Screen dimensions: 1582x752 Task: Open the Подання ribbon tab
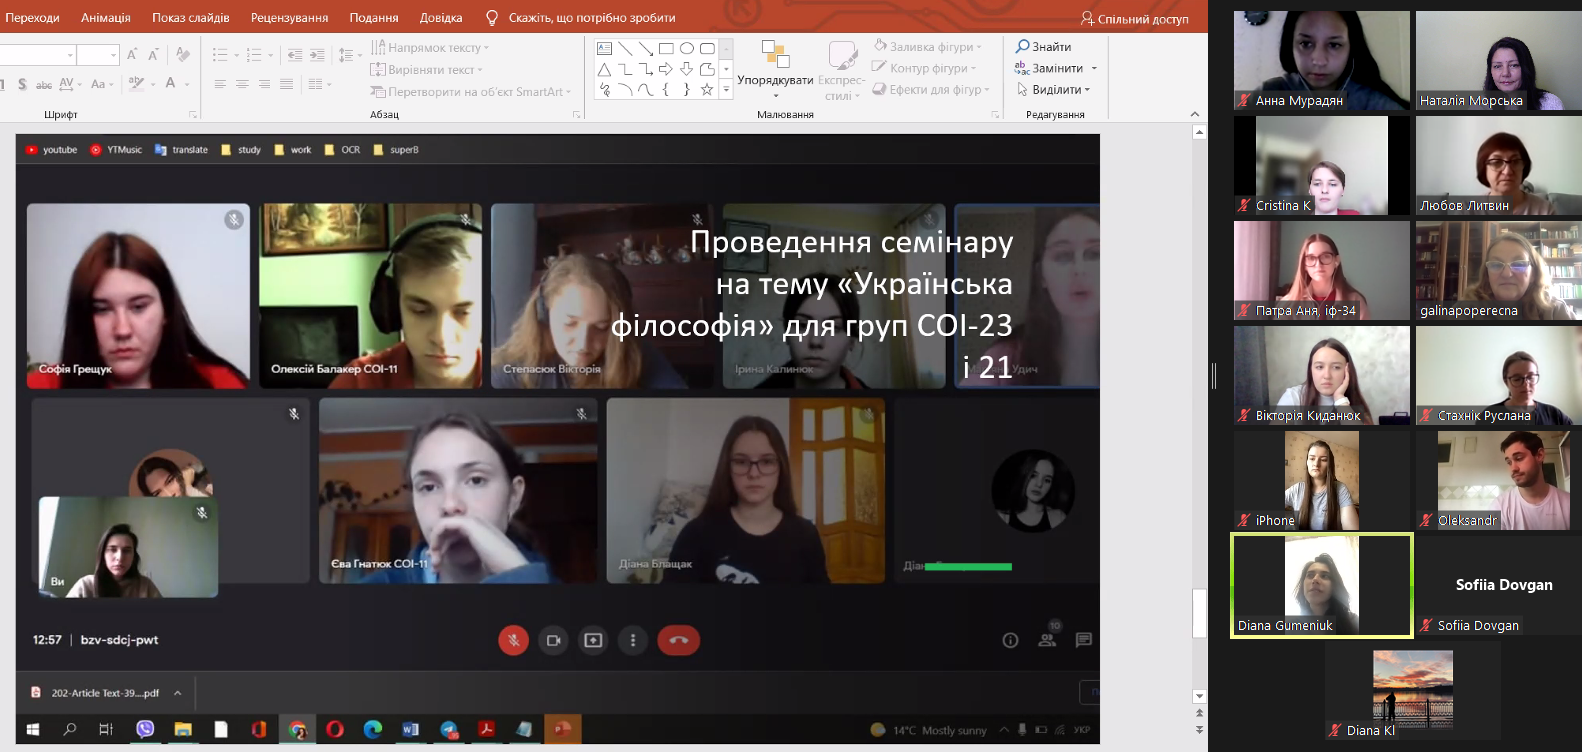point(374,18)
